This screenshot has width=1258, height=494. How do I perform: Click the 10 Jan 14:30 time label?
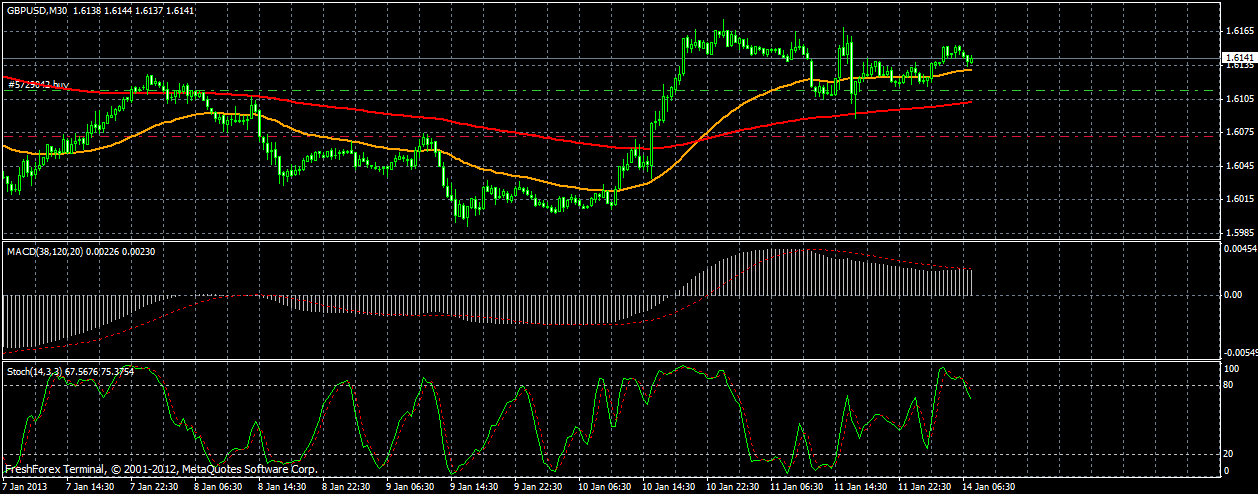click(x=669, y=486)
